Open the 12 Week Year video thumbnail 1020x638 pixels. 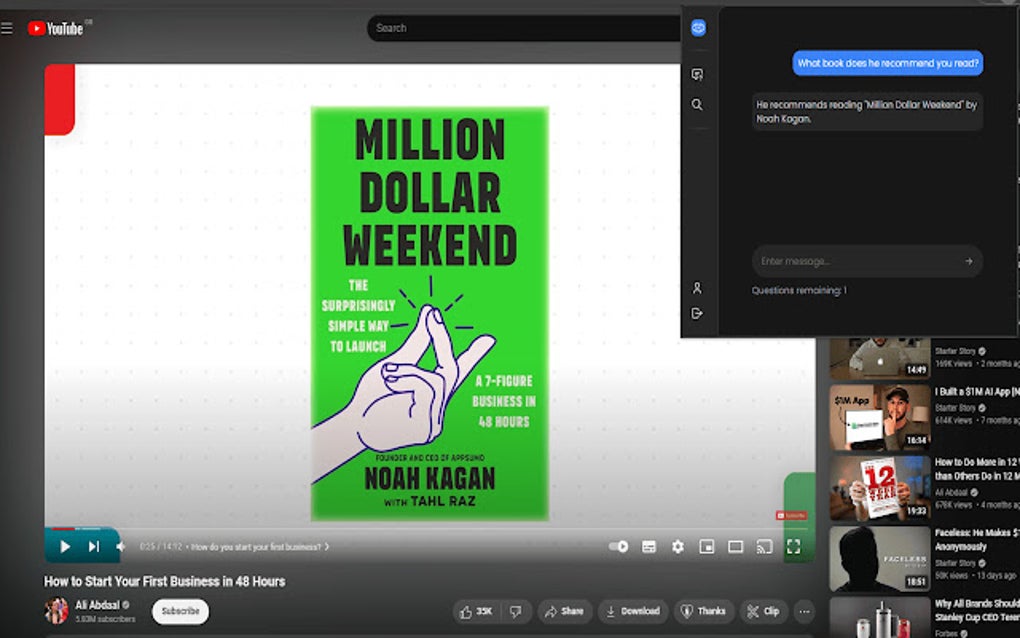(879, 488)
